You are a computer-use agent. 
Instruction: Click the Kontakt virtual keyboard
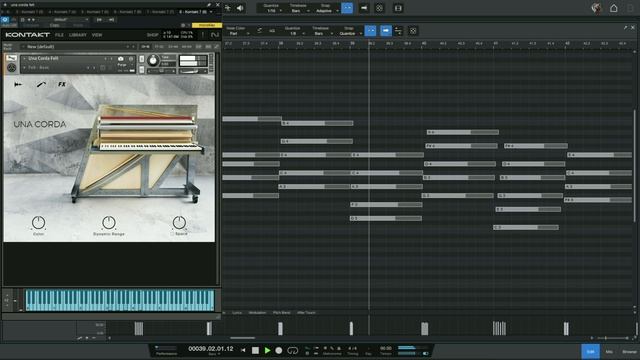[120, 300]
